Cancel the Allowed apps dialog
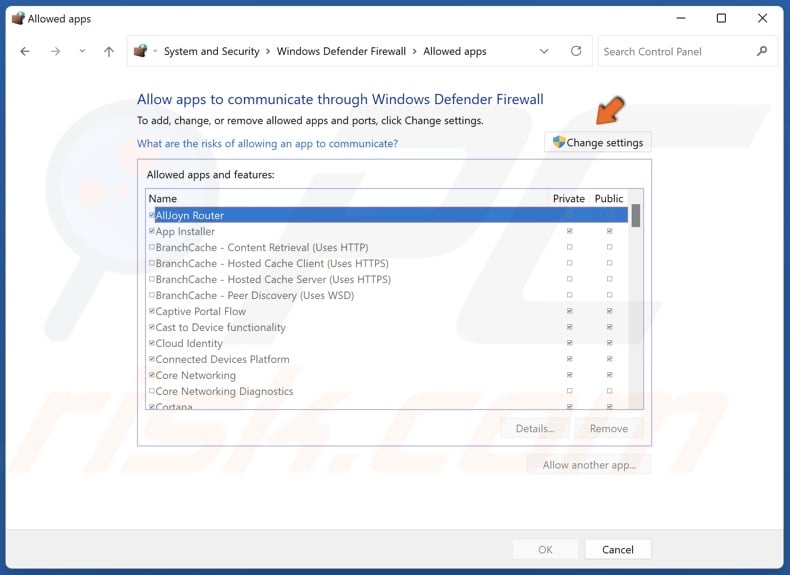This screenshot has width=790, height=575. tap(618, 549)
